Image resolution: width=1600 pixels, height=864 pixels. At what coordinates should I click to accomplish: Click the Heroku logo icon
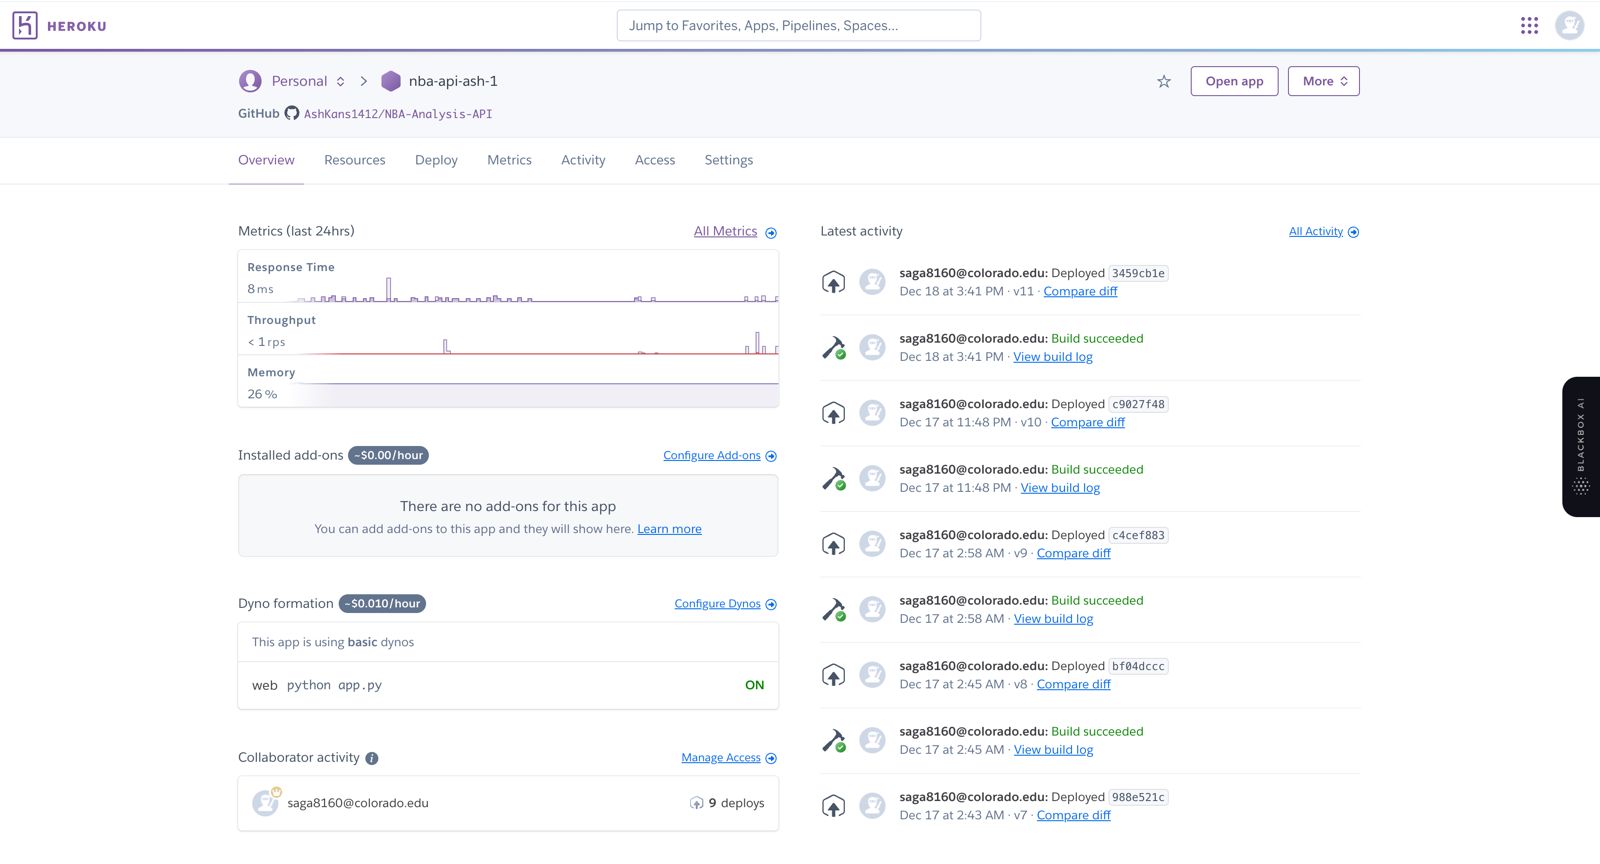click(25, 25)
